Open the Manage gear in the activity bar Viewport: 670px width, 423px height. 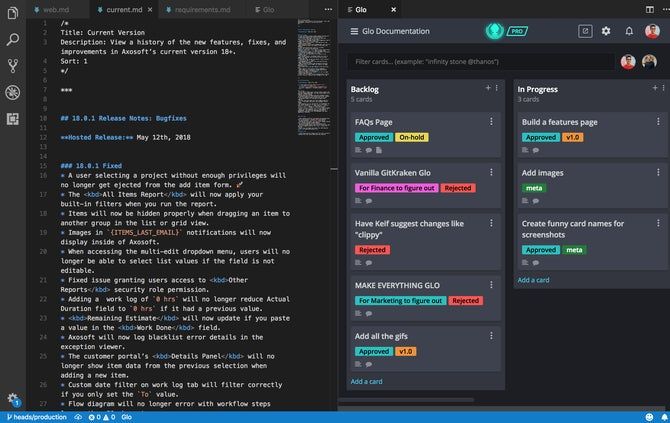coord(13,400)
